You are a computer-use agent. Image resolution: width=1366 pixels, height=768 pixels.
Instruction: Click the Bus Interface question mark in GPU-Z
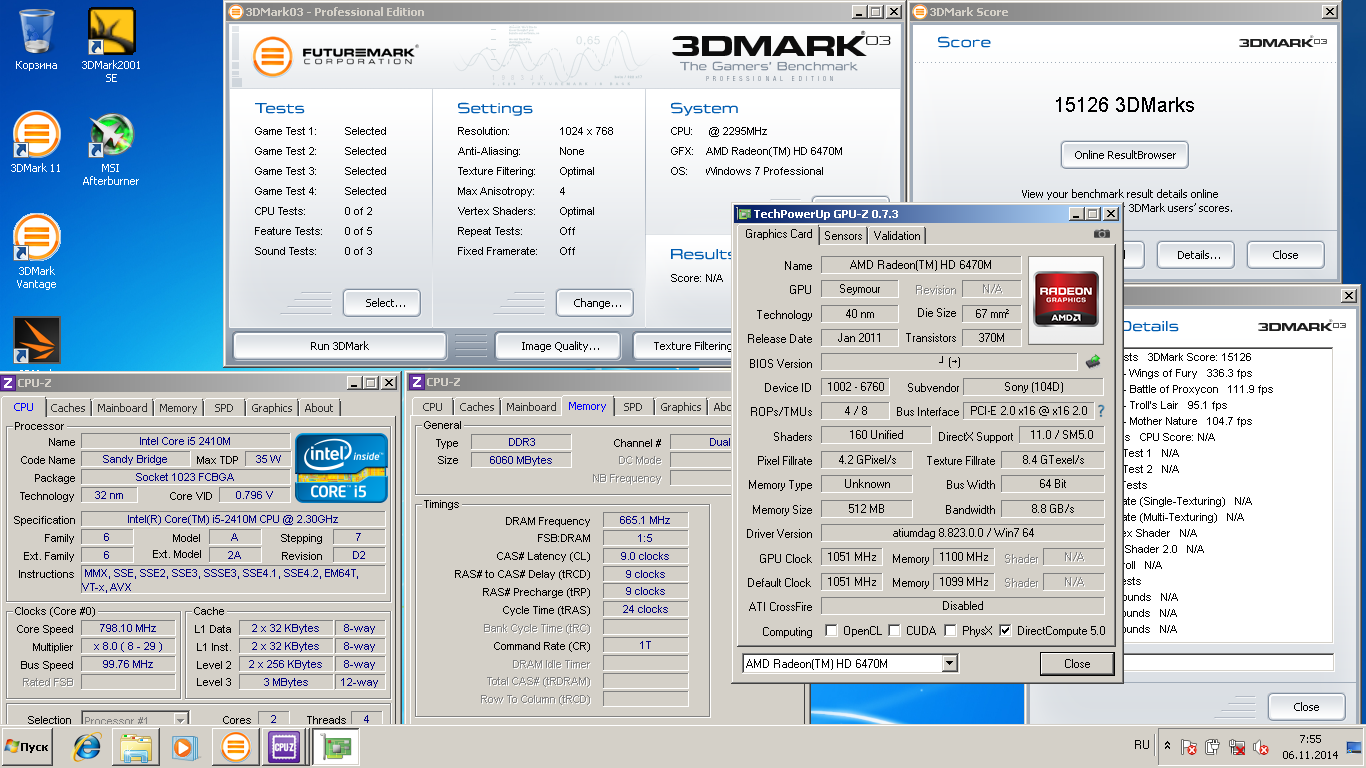click(x=1101, y=411)
